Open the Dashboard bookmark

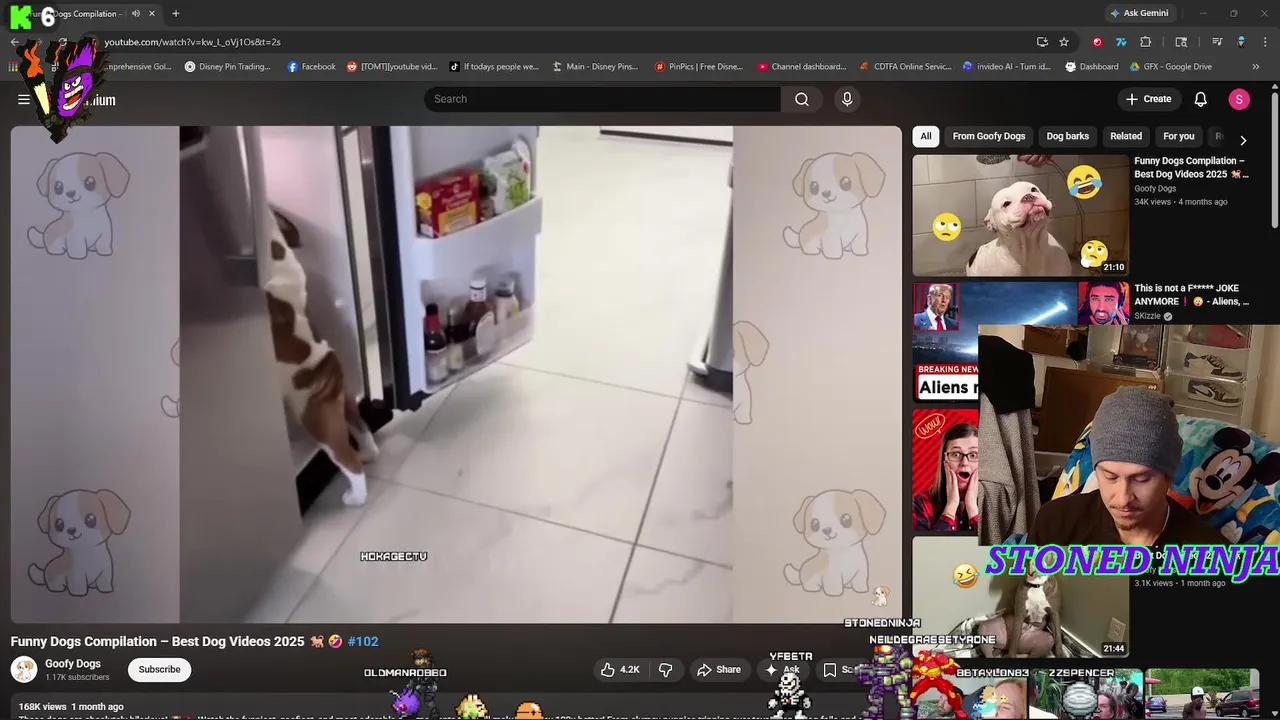(1092, 67)
